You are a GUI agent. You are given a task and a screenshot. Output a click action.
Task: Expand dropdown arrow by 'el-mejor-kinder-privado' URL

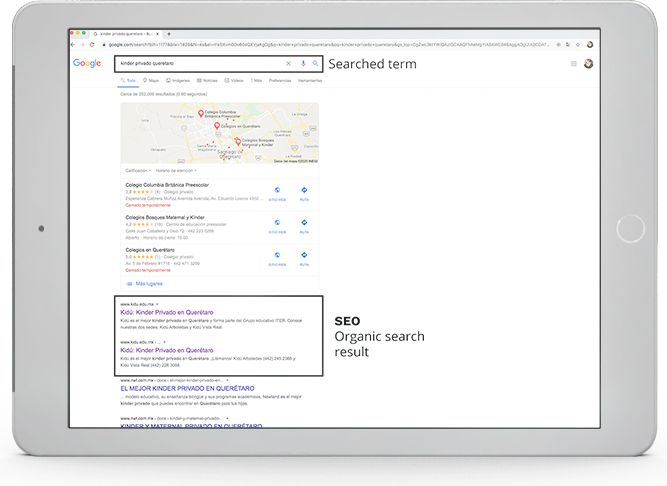[x=227, y=380]
